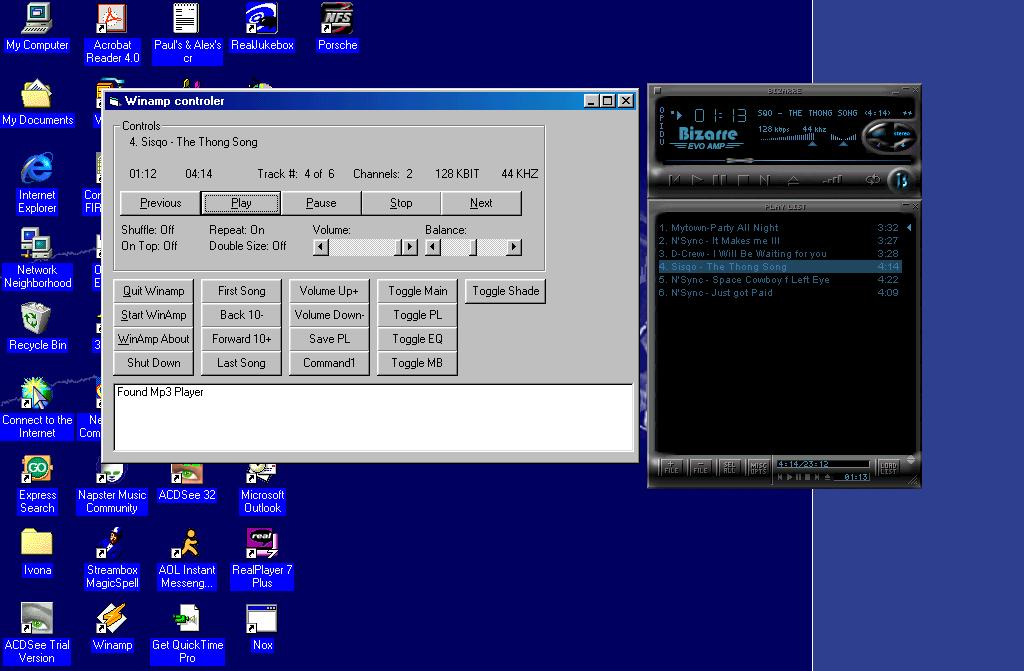Click the Toggle Main button

point(417,291)
